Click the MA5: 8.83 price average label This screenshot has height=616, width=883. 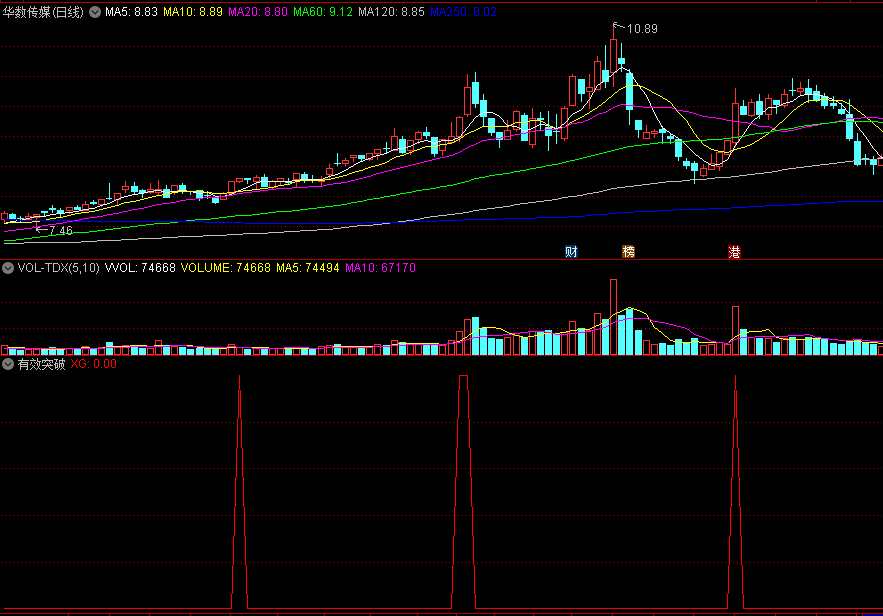(x=131, y=12)
